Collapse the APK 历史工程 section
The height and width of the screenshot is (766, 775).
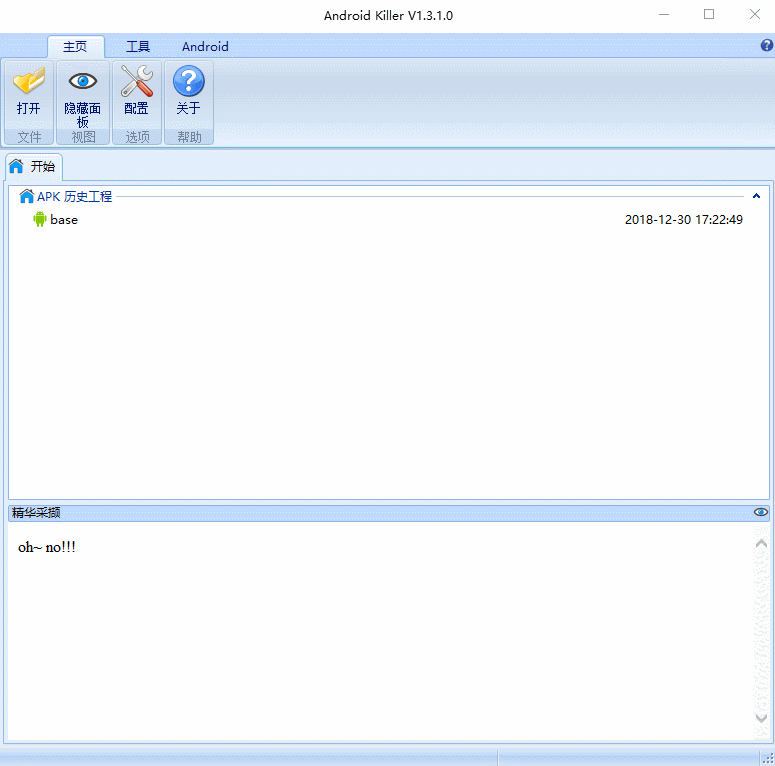pos(756,196)
